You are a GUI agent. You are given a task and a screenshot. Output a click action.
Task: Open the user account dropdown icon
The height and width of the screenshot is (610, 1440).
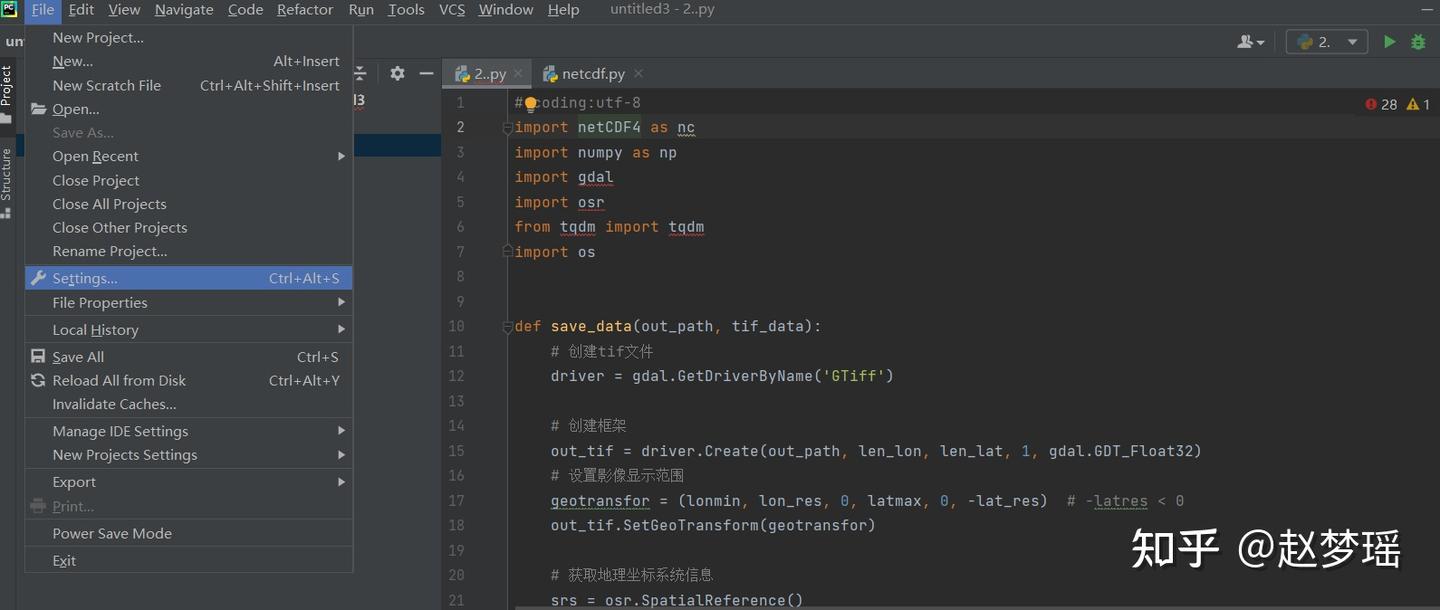coord(1250,42)
